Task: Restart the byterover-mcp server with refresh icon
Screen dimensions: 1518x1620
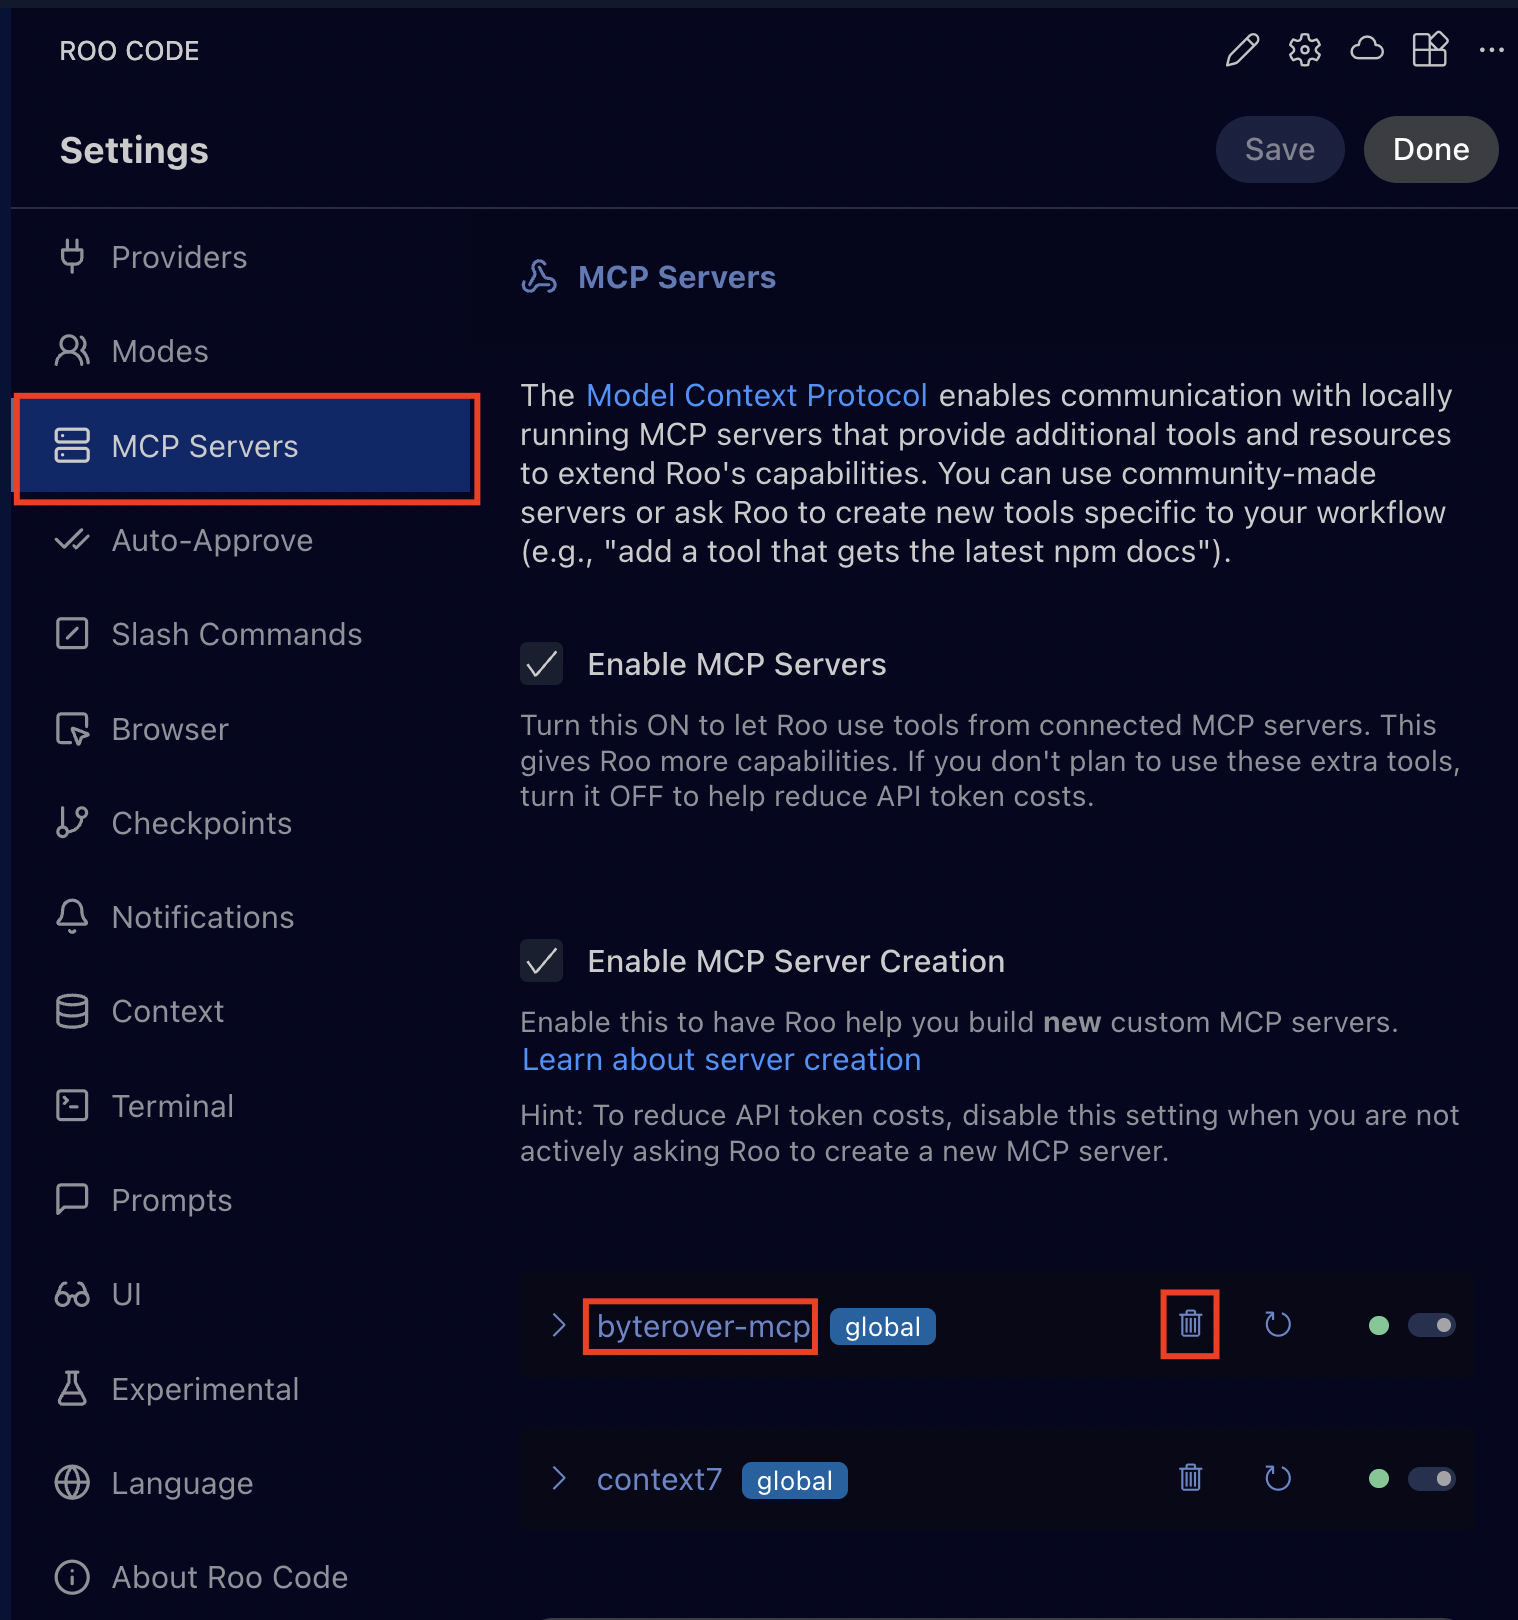Action: (x=1278, y=1324)
